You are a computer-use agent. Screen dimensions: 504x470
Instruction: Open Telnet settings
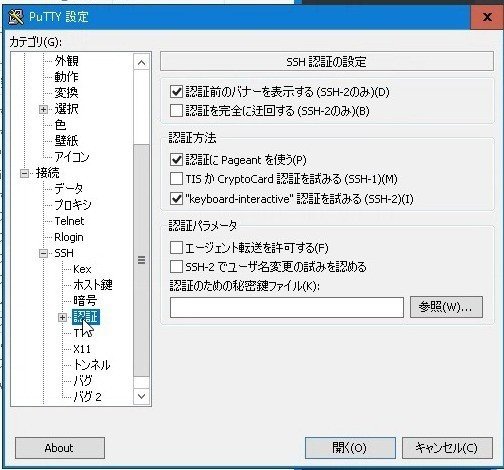[69, 221]
